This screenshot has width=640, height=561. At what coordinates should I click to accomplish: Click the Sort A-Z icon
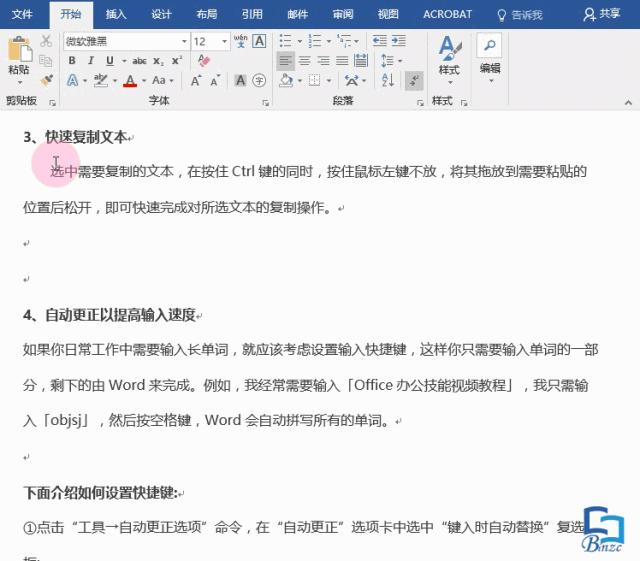click(388, 80)
